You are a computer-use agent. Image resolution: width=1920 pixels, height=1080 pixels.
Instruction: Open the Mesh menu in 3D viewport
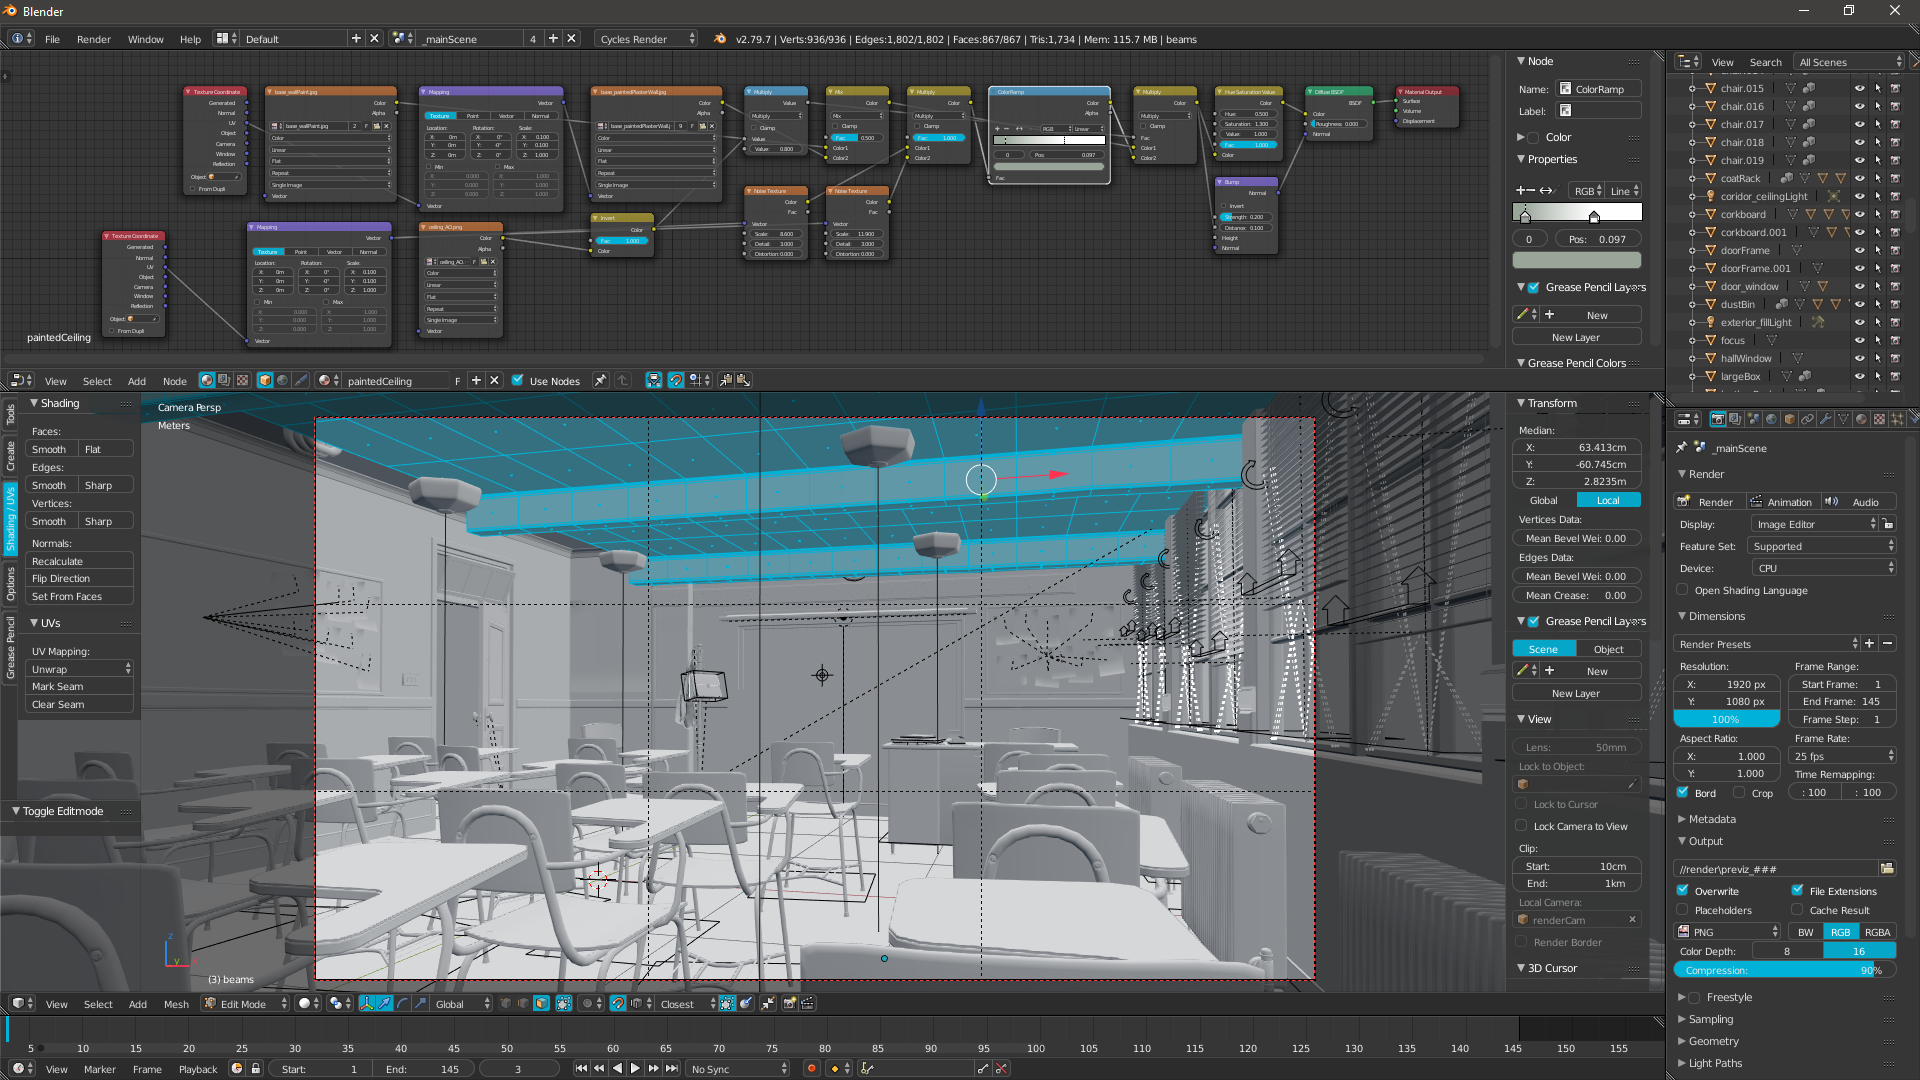(x=176, y=1004)
